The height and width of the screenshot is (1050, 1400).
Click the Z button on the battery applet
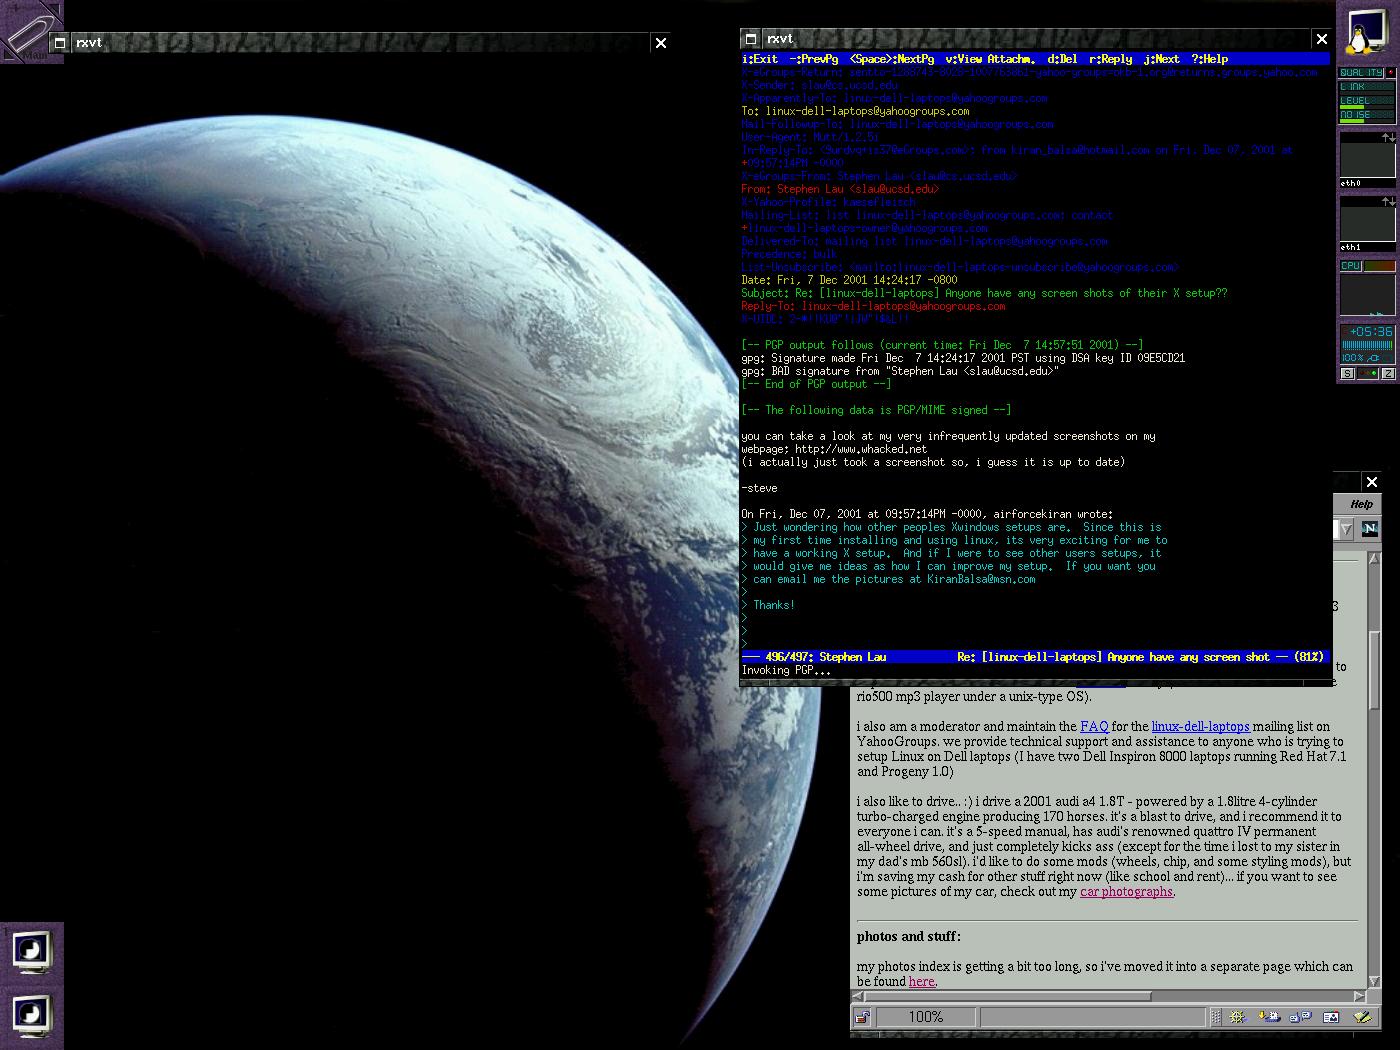pyautogui.click(x=1388, y=373)
